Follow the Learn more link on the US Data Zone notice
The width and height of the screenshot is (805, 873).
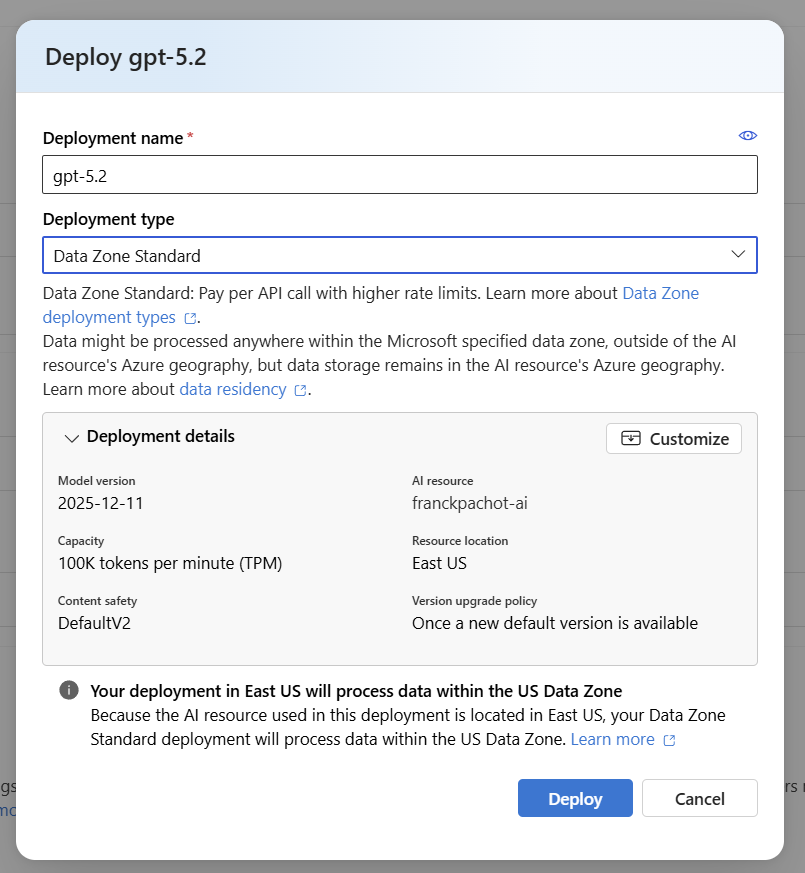(x=622, y=739)
